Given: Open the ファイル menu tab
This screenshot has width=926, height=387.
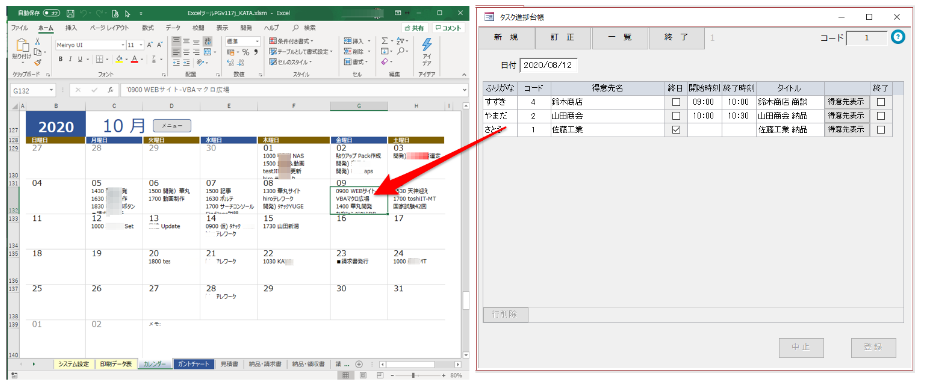Looking at the screenshot, I should tap(19, 28).
